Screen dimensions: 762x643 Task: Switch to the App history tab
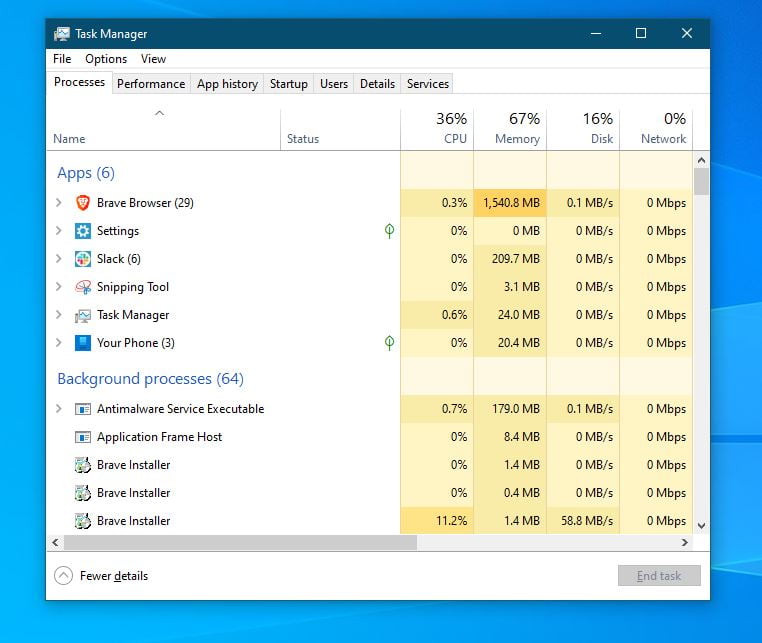(x=227, y=84)
